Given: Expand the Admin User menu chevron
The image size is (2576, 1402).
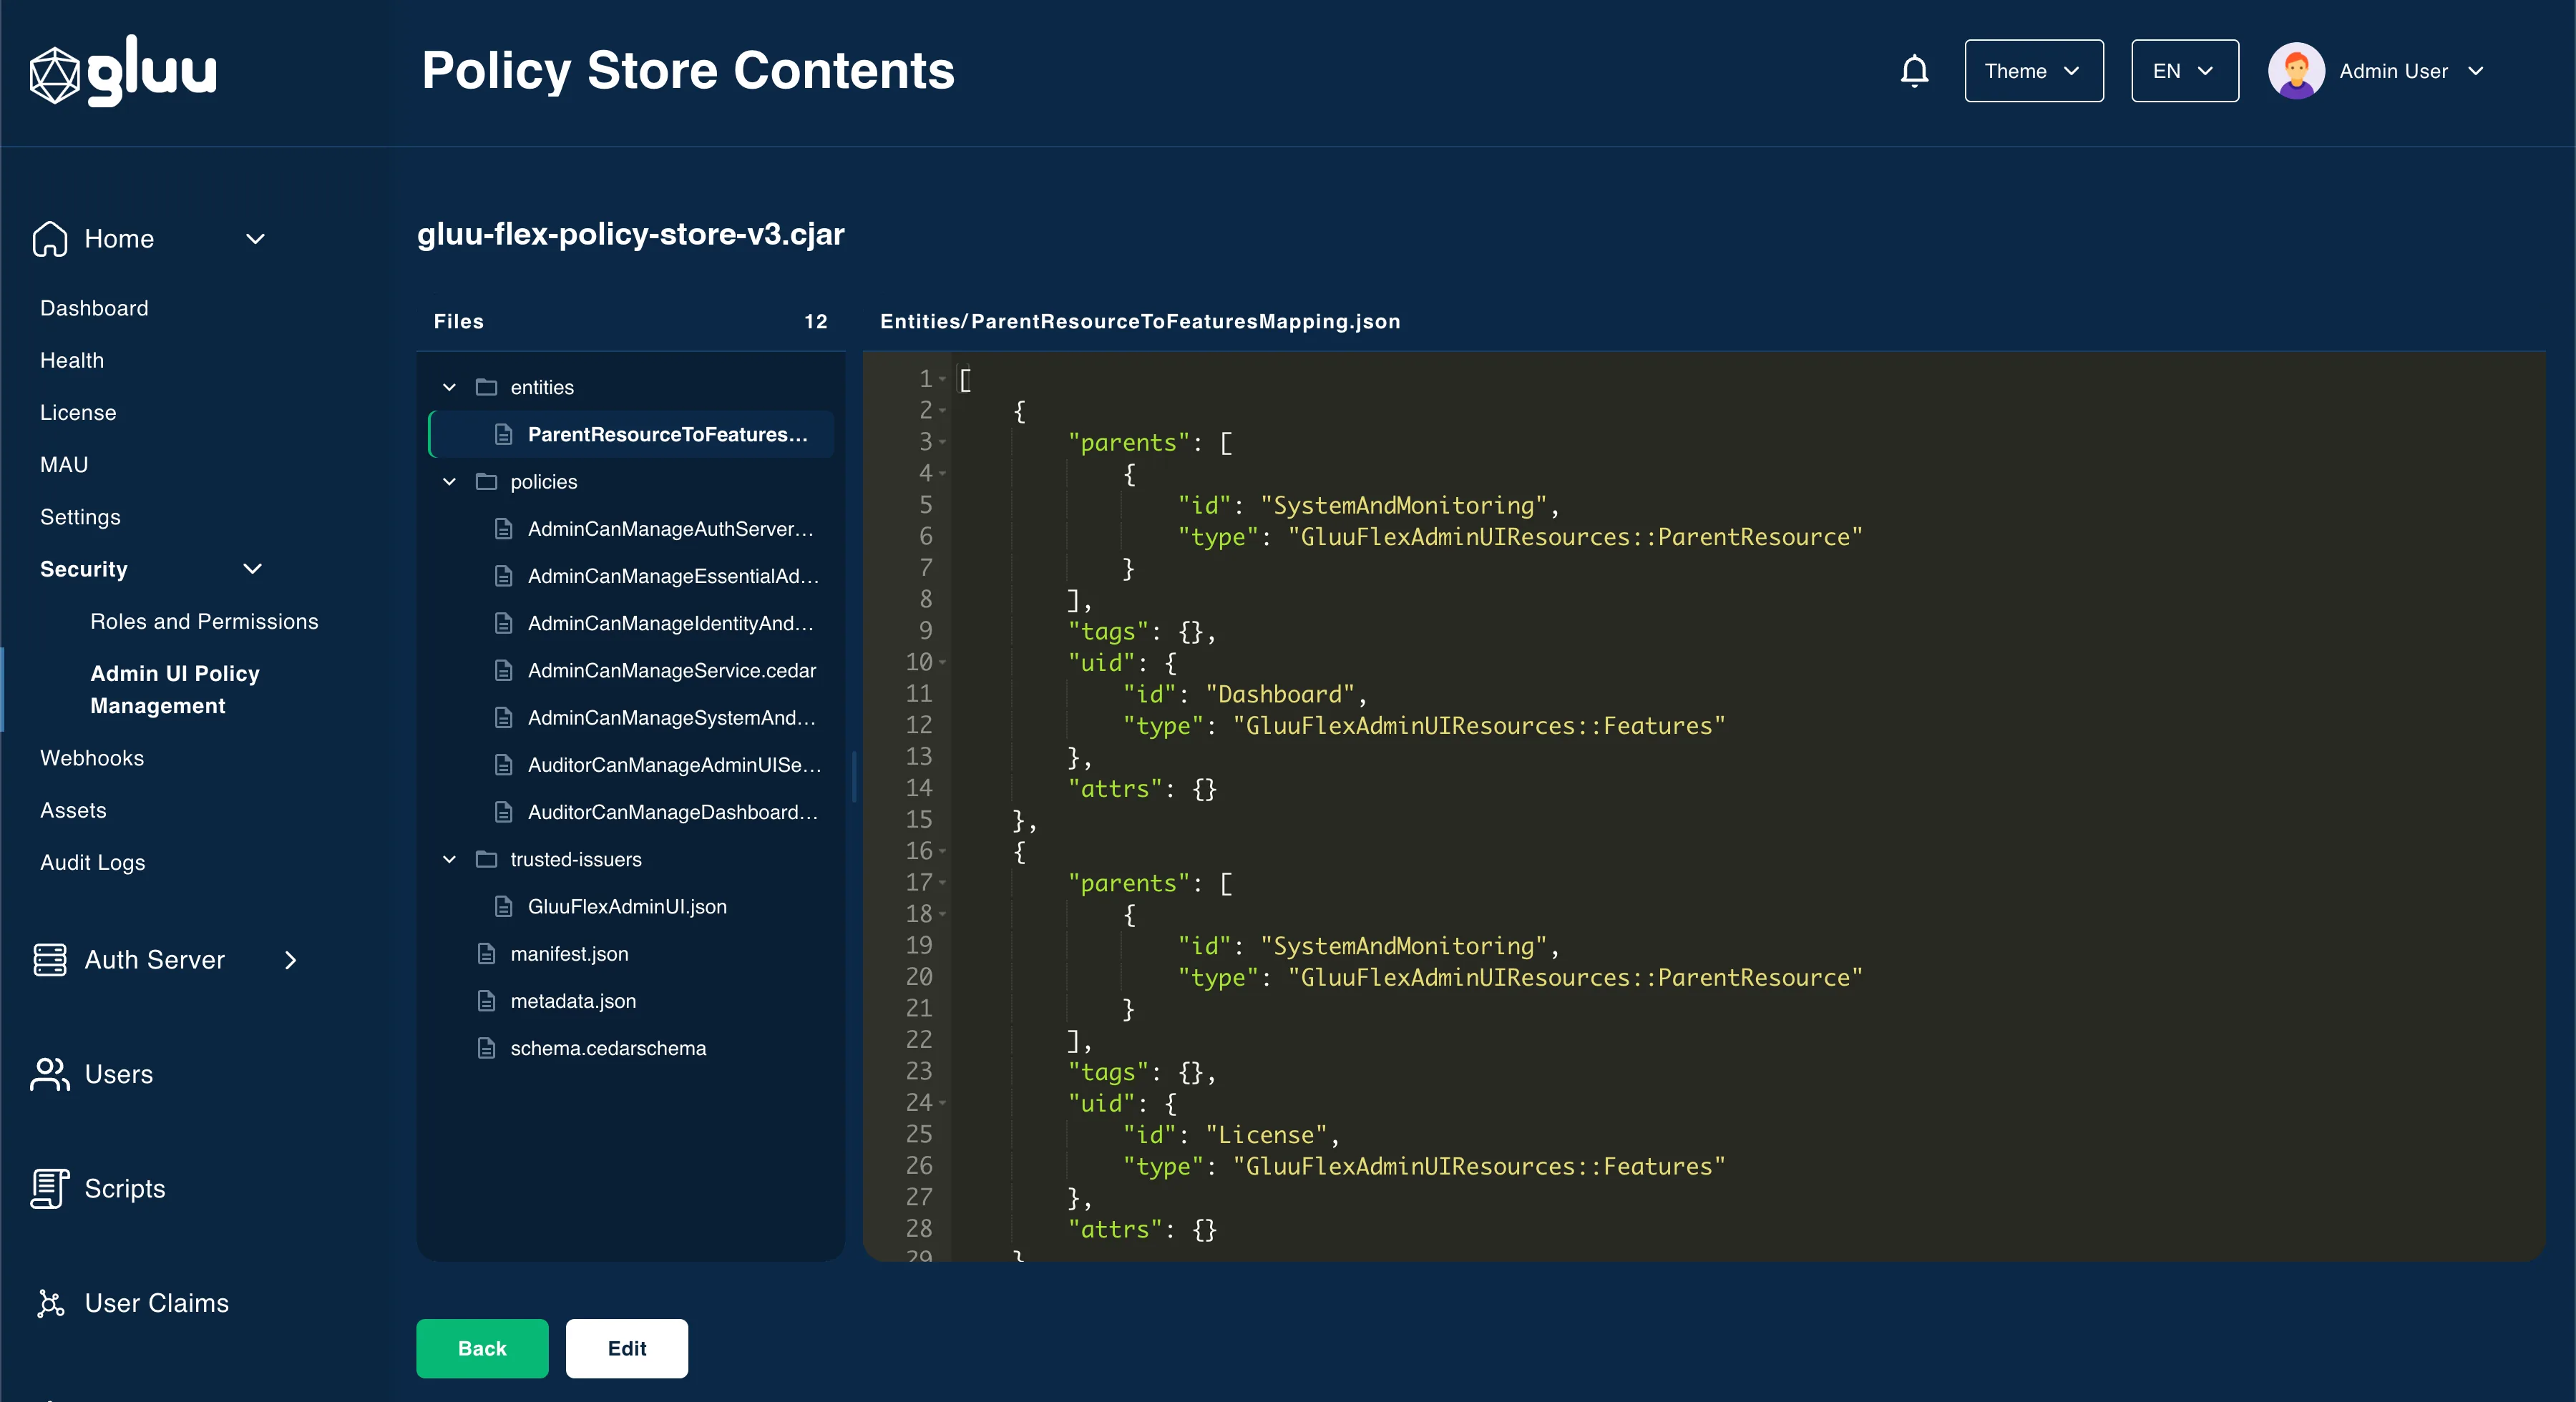Looking at the screenshot, I should pos(2475,71).
